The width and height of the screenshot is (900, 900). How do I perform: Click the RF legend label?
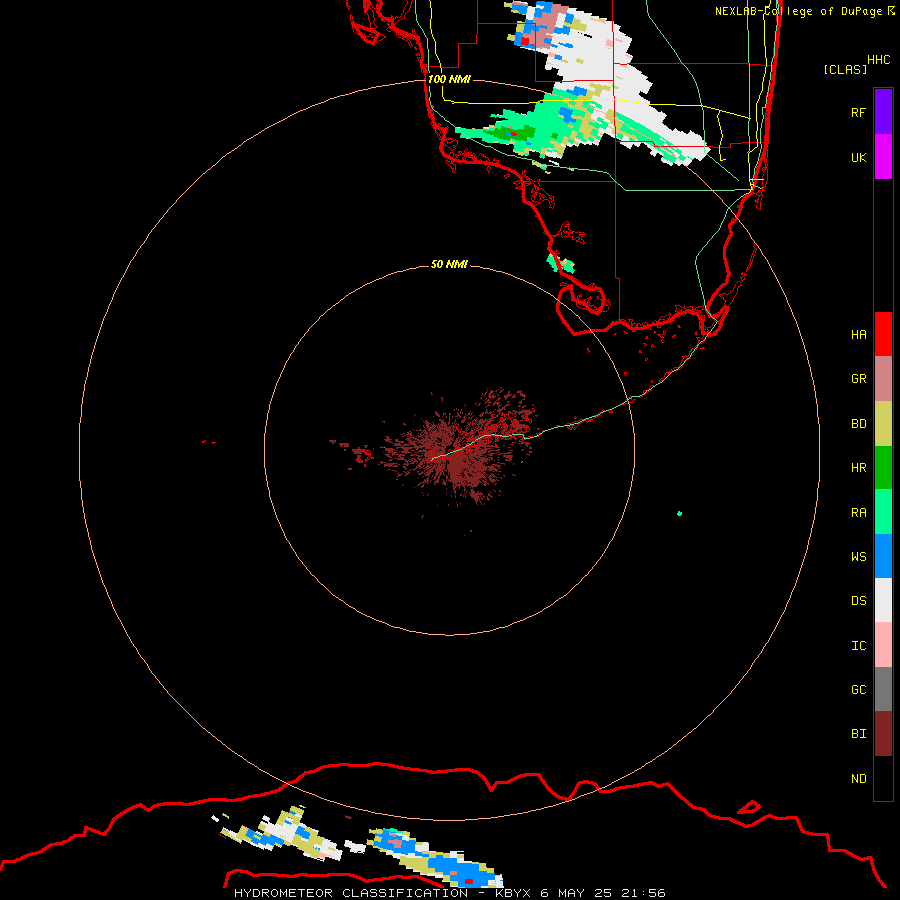click(858, 112)
